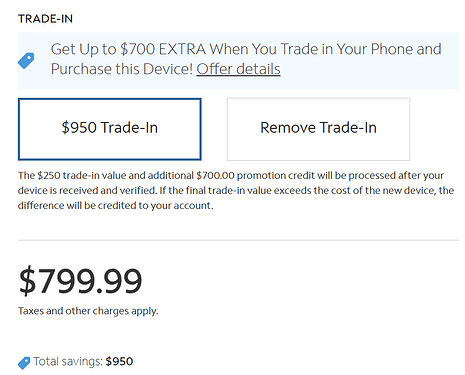This screenshot has width=465, height=375.
Task: Click the word 'Remove' in second button
Action: pyautogui.click(x=288, y=128)
